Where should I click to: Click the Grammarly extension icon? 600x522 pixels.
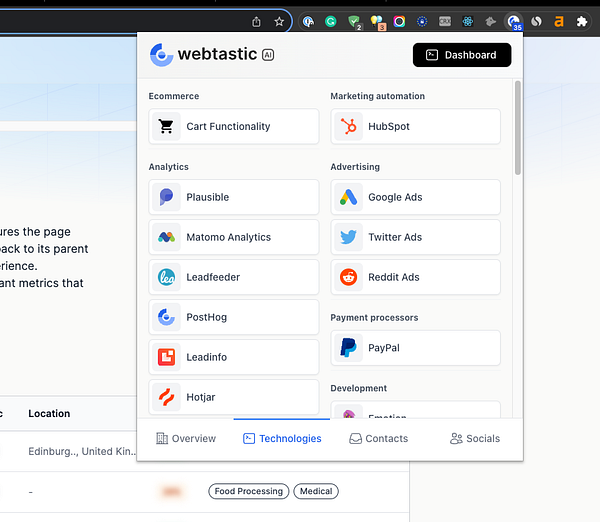click(331, 21)
